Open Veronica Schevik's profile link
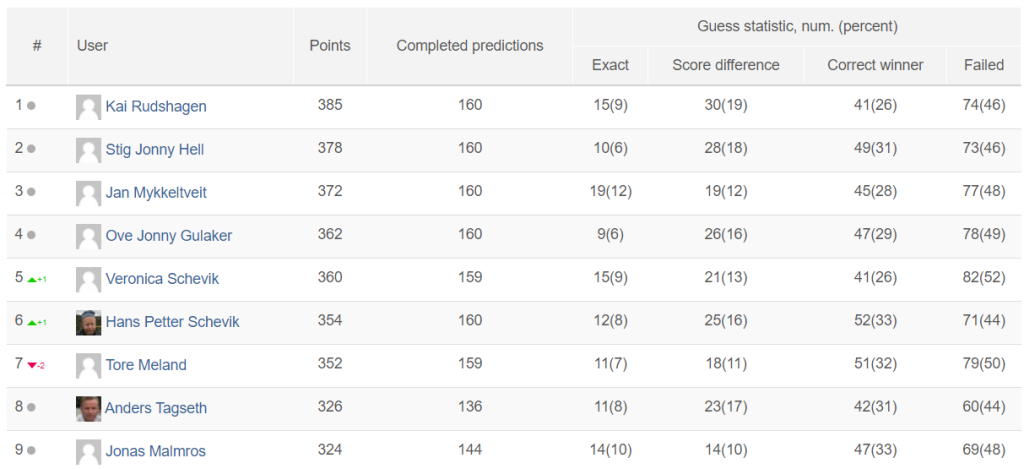1024x469 pixels. coord(162,279)
